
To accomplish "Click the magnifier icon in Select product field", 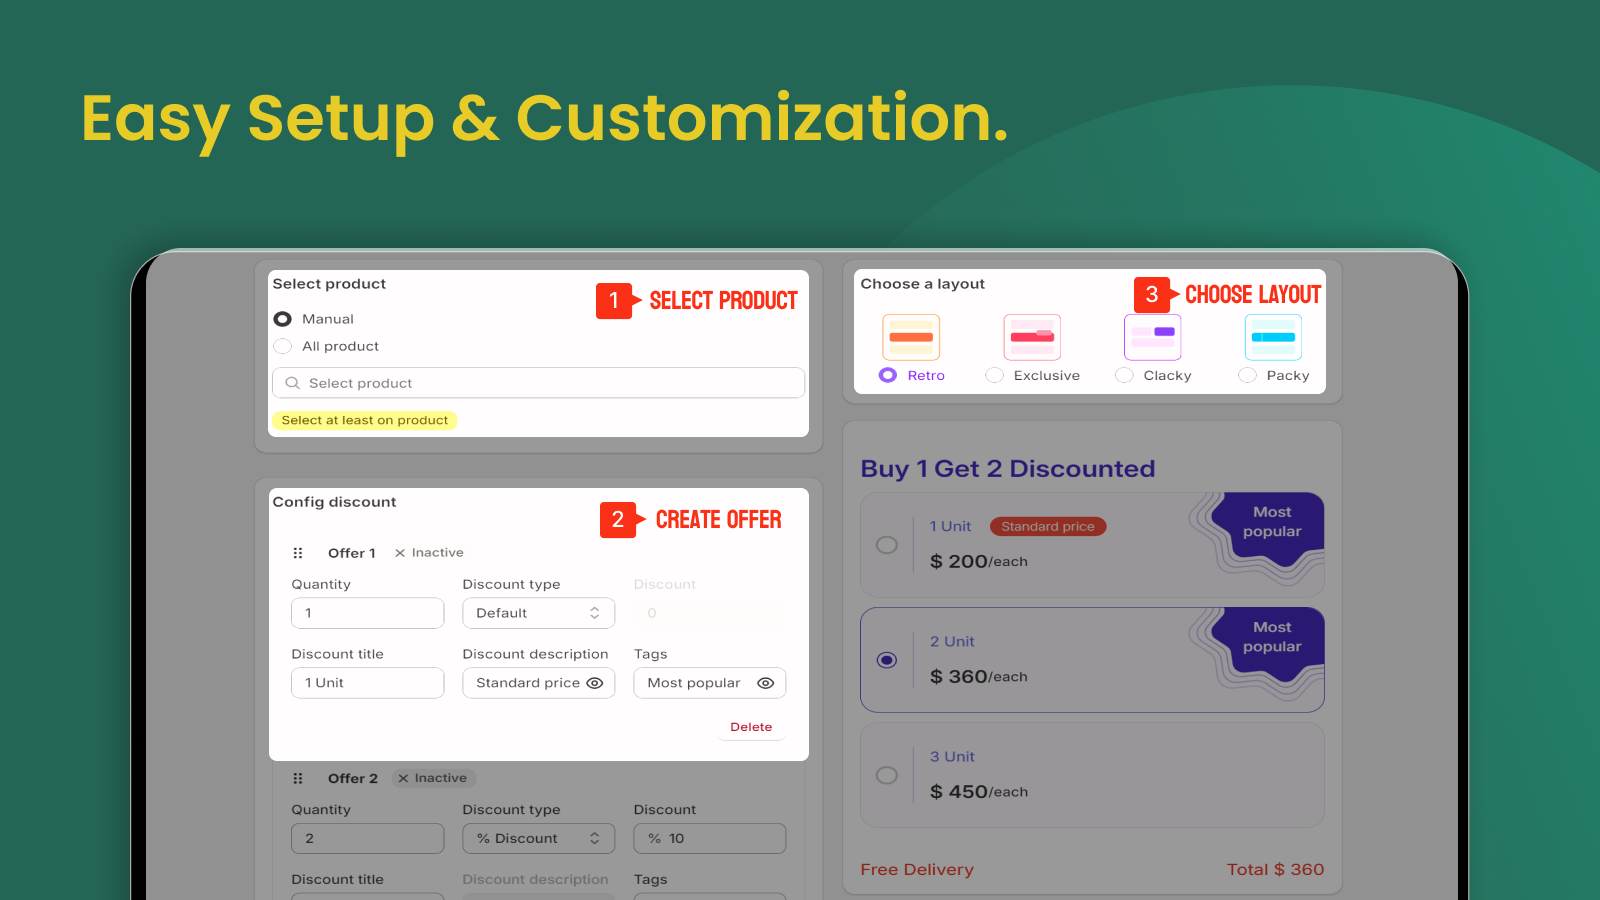I will pos(291,383).
